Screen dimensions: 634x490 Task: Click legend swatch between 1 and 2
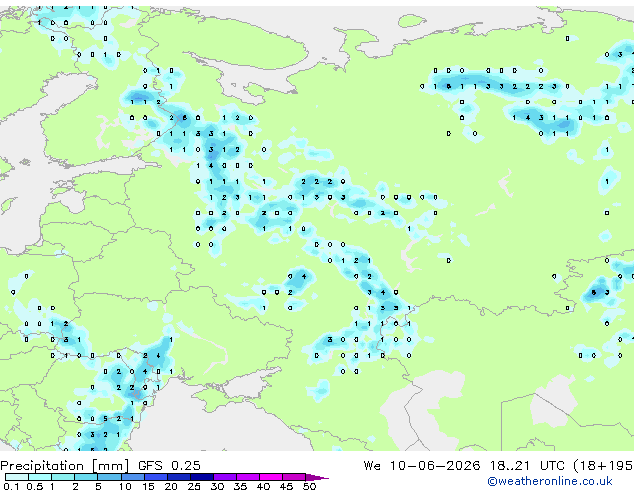[x=63, y=477]
